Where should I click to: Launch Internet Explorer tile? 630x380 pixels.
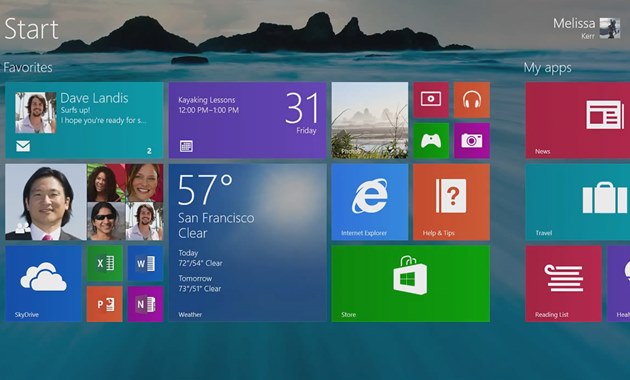[370, 202]
